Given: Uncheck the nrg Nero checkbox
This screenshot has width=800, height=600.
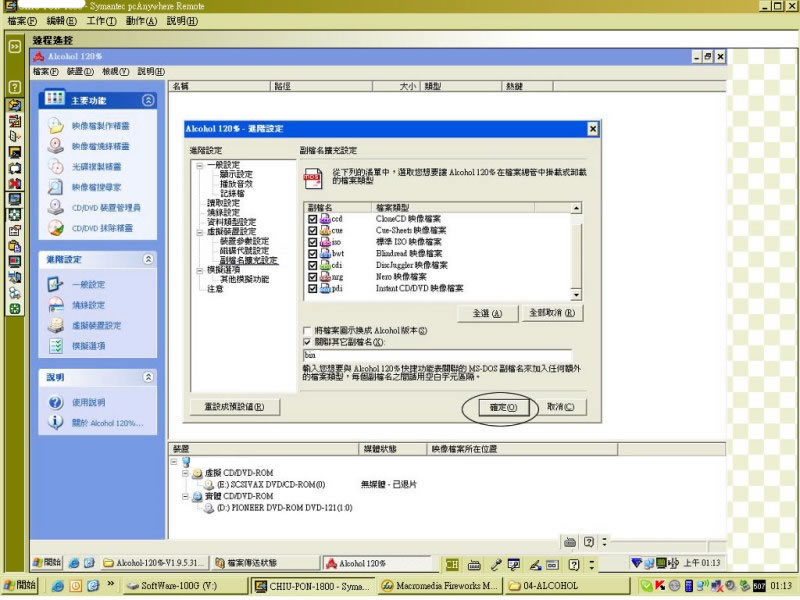Looking at the screenshot, I should click(312, 277).
